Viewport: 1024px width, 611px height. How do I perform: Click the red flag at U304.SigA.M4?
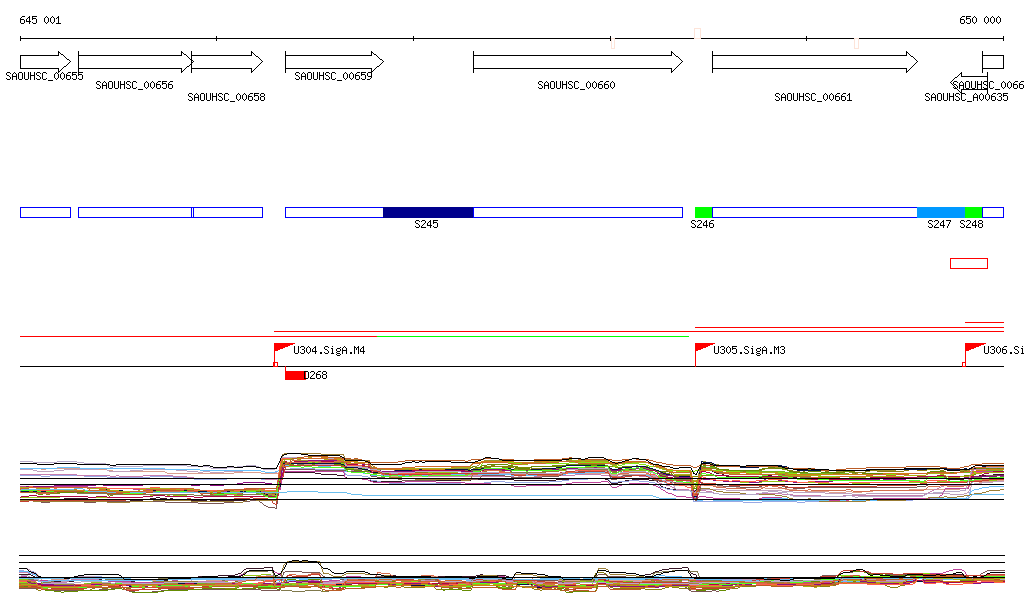[x=283, y=349]
